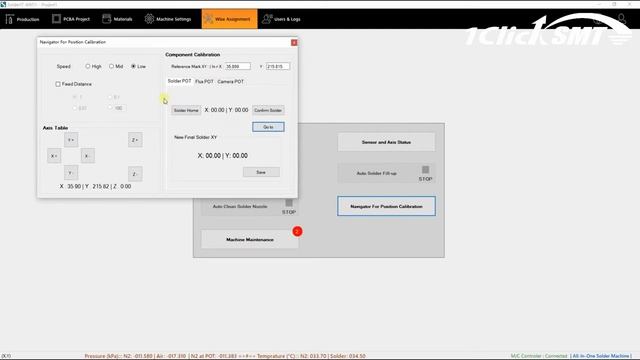Click the Component Calibration heading
The width and height of the screenshot is (640, 360).
(193, 54)
